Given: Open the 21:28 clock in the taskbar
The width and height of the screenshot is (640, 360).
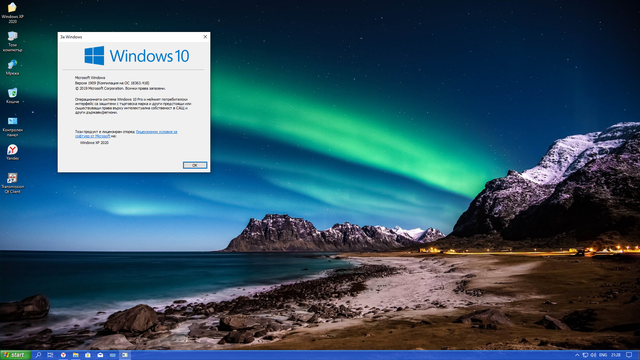Looking at the screenshot, I should tap(616, 355).
